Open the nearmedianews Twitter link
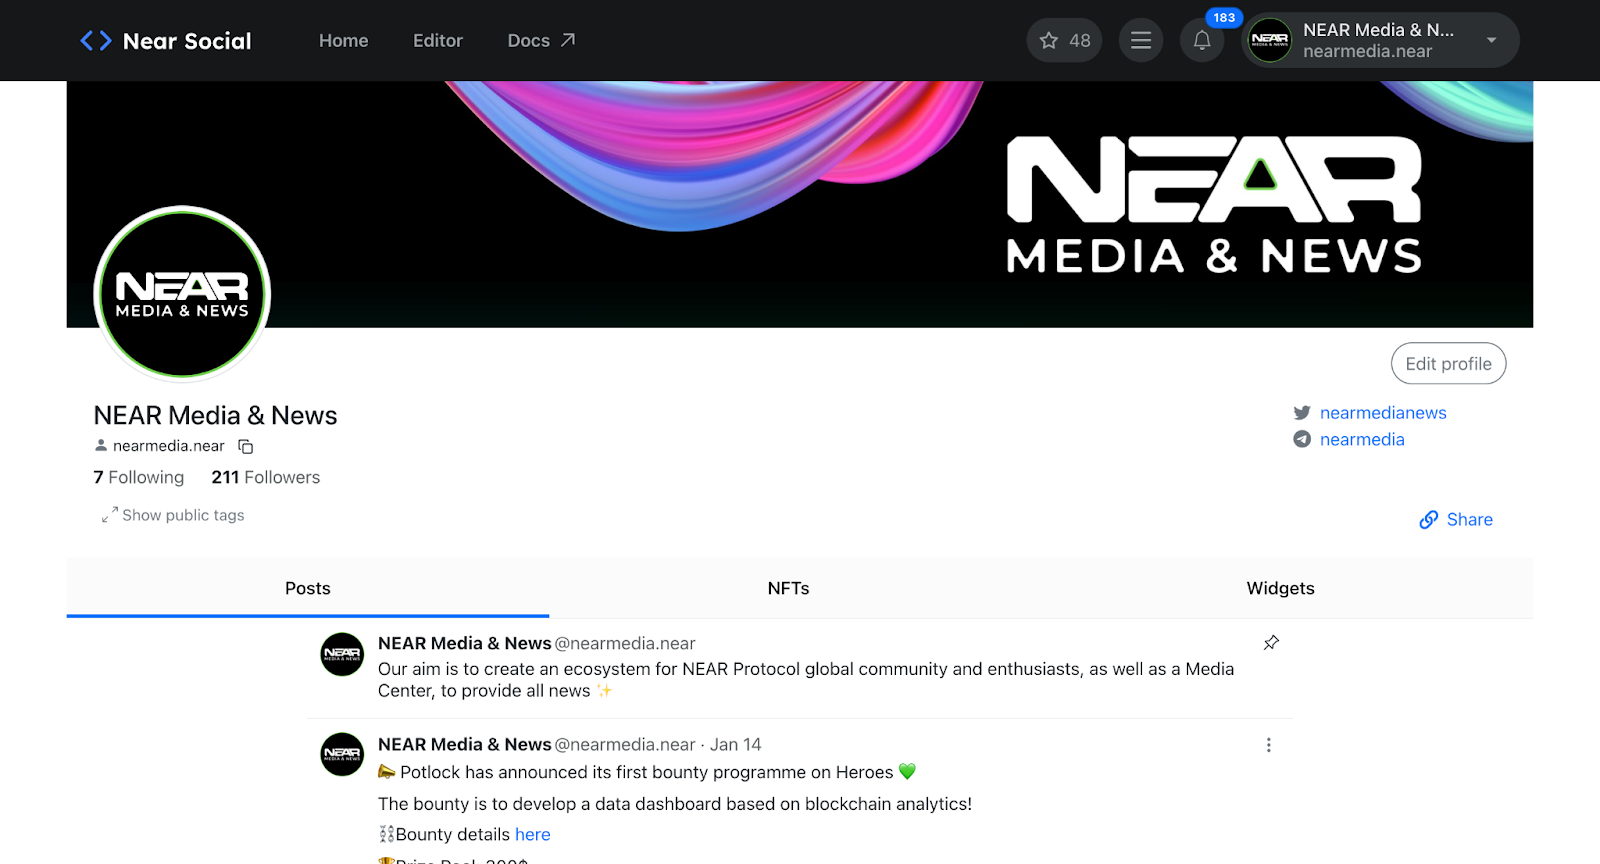 [x=1383, y=413]
